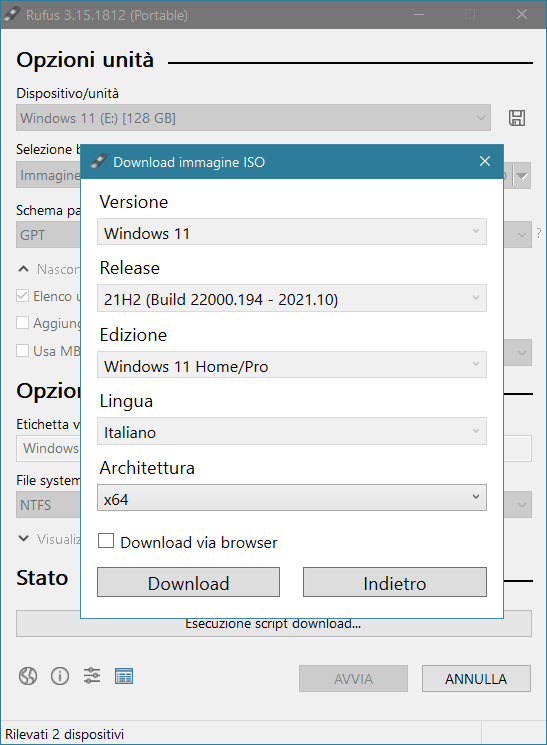Click the Rufus icon in the dialog title

point(98,162)
